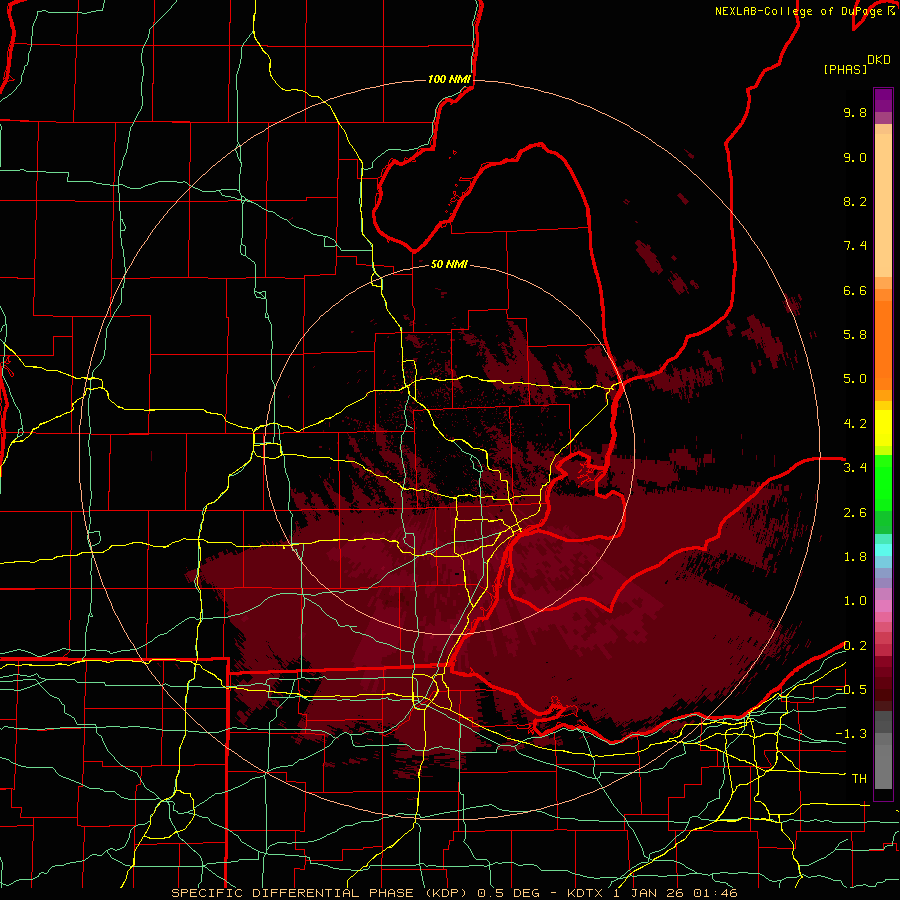This screenshot has height=900, width=900.
Task: Pick the purple swatch at top of color bar
Action: 883,100
